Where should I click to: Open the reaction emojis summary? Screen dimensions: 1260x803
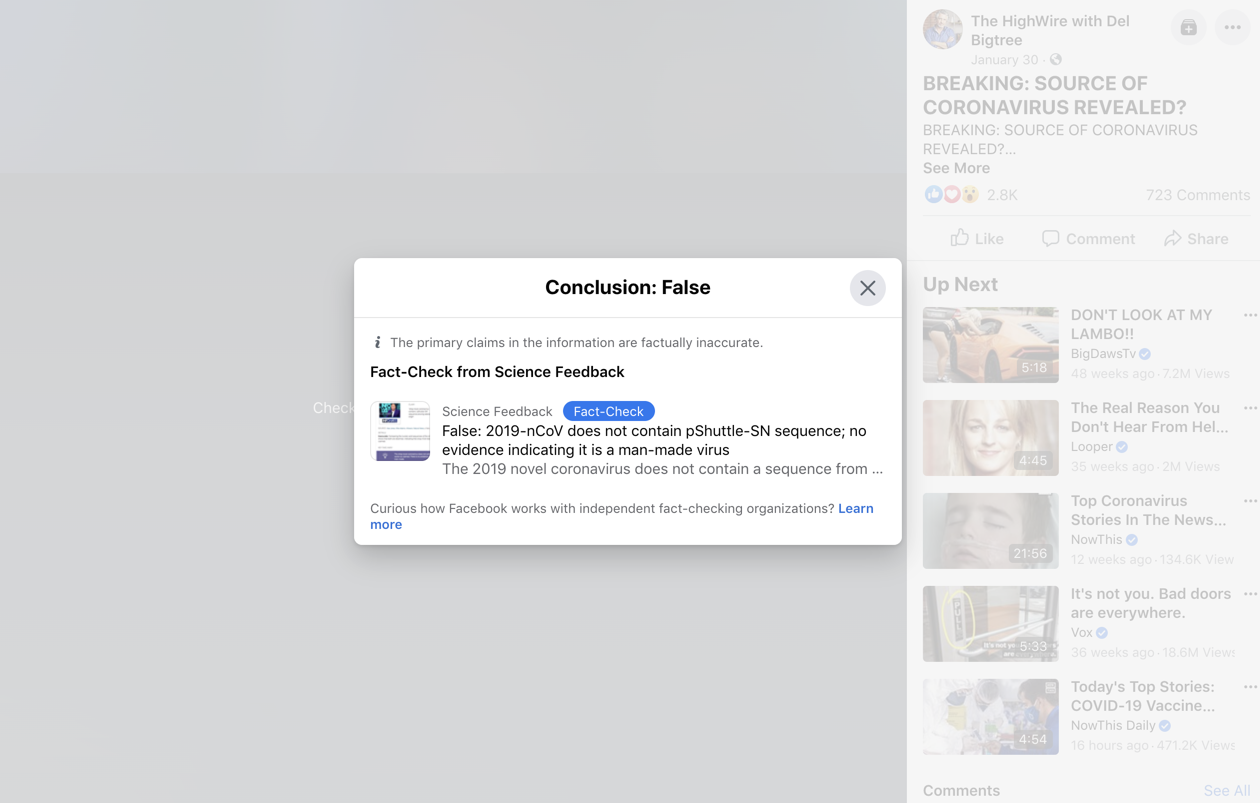point(951,195)
